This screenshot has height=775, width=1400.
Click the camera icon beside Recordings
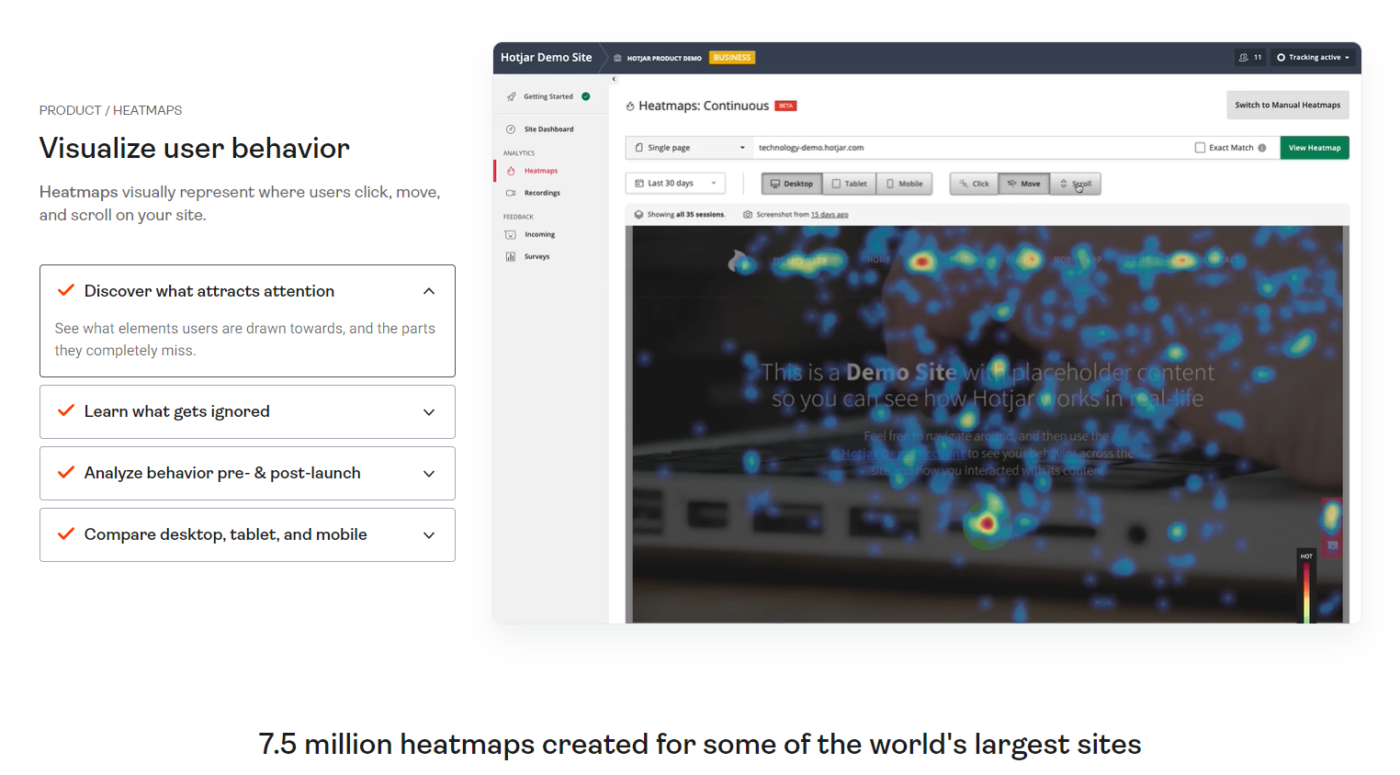coord(511,193)
